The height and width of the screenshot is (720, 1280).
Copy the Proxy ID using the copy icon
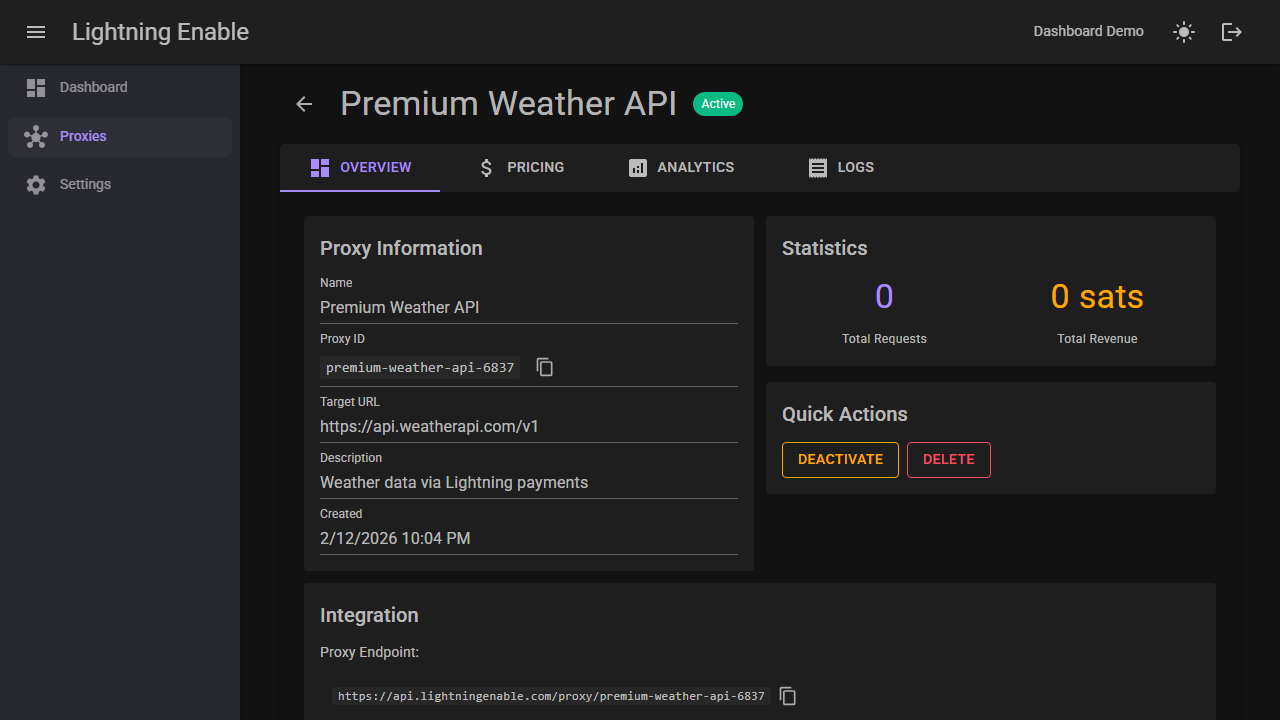tap(544, 367)
